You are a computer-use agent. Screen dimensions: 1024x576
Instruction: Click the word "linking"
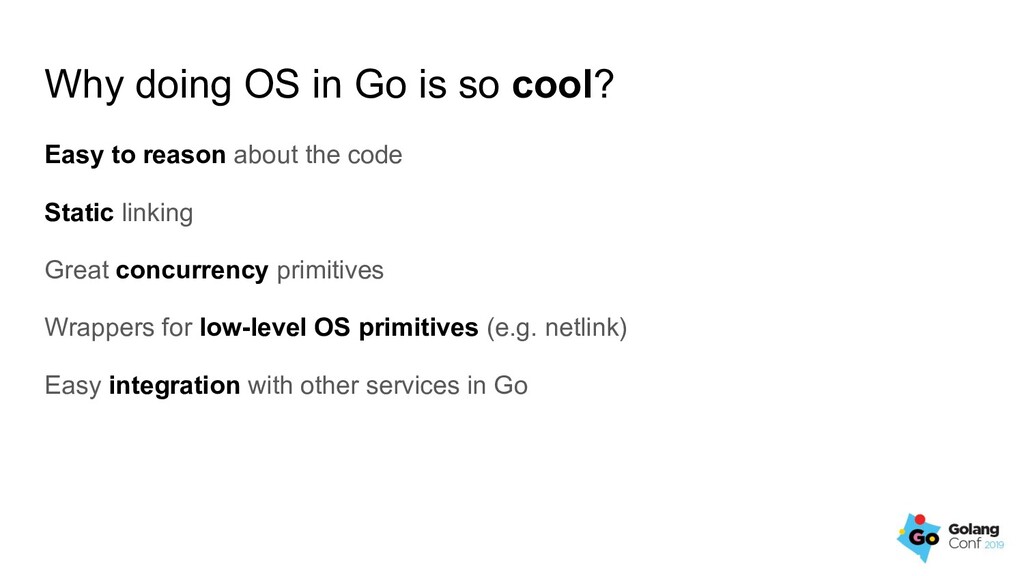point(157,213)
